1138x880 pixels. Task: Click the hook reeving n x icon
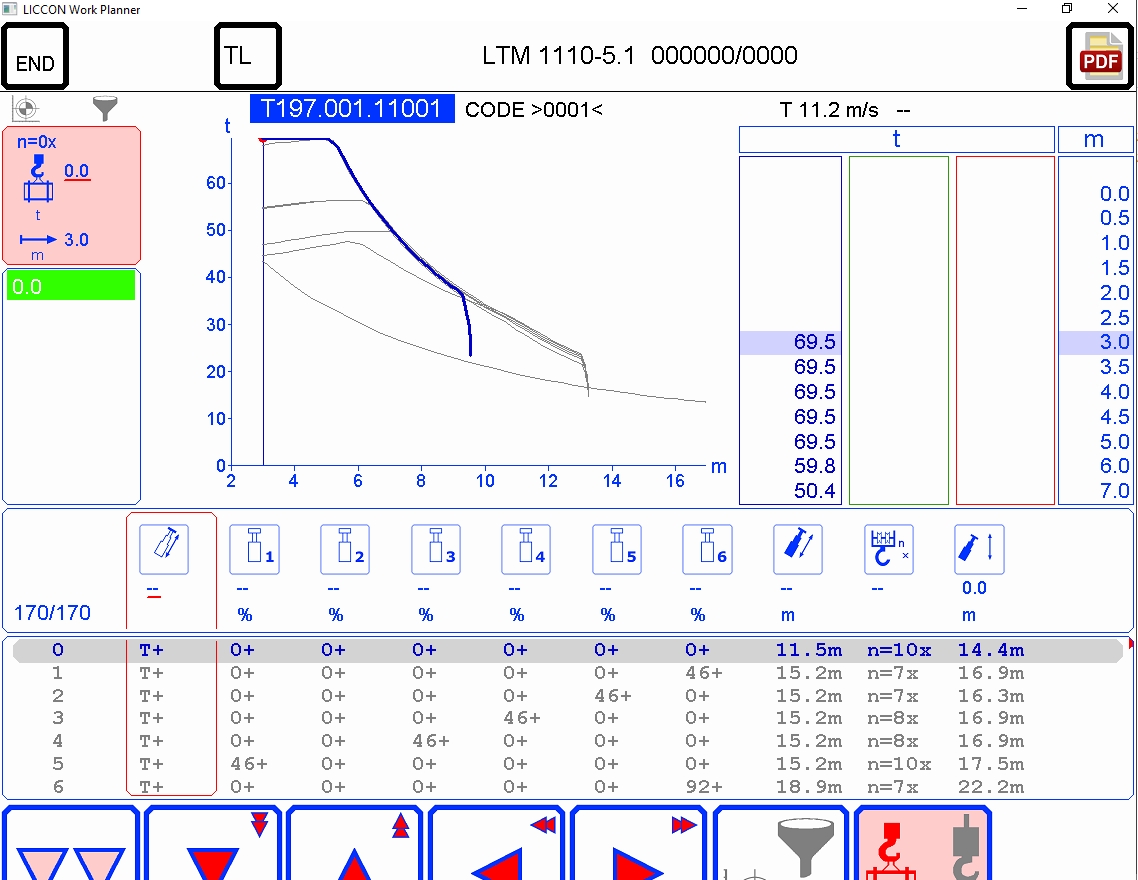888,550
